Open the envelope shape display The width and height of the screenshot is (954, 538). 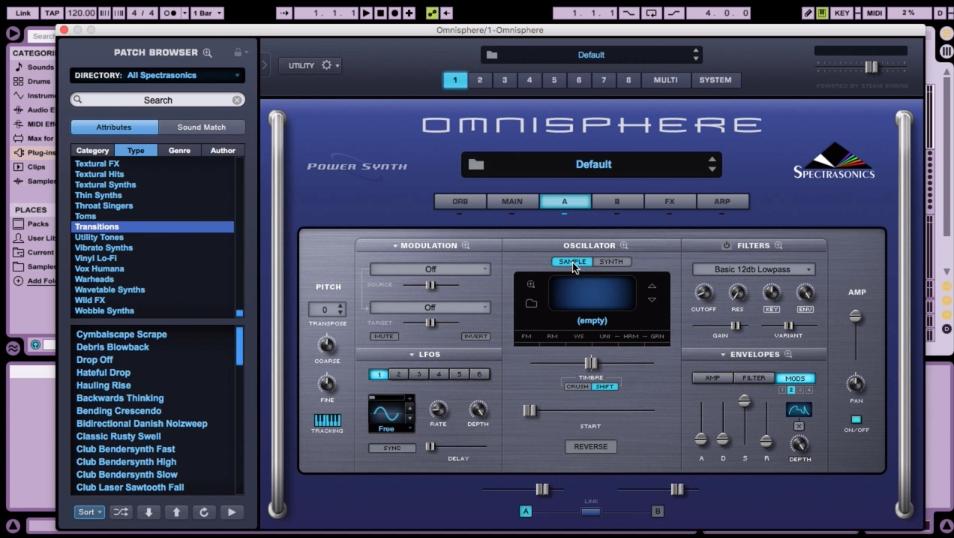[798, 410]
